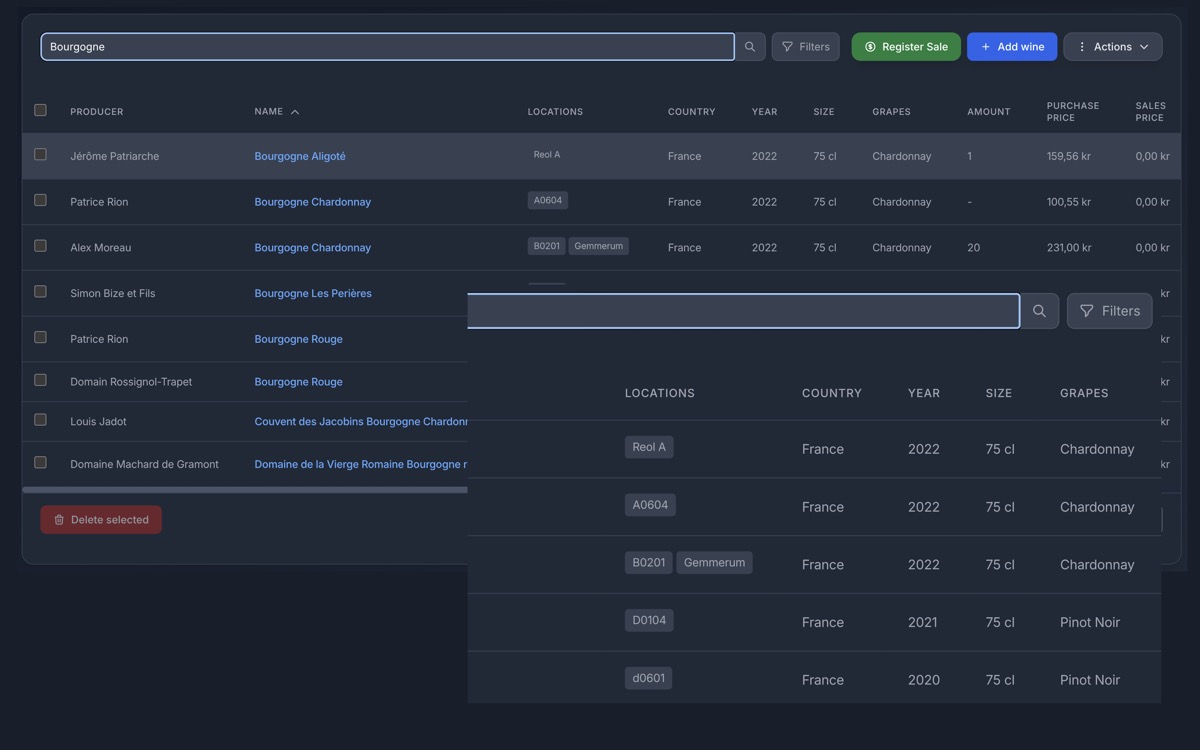
Task: Click the search field in the enlarged inset
Action: tap(743, 311)
